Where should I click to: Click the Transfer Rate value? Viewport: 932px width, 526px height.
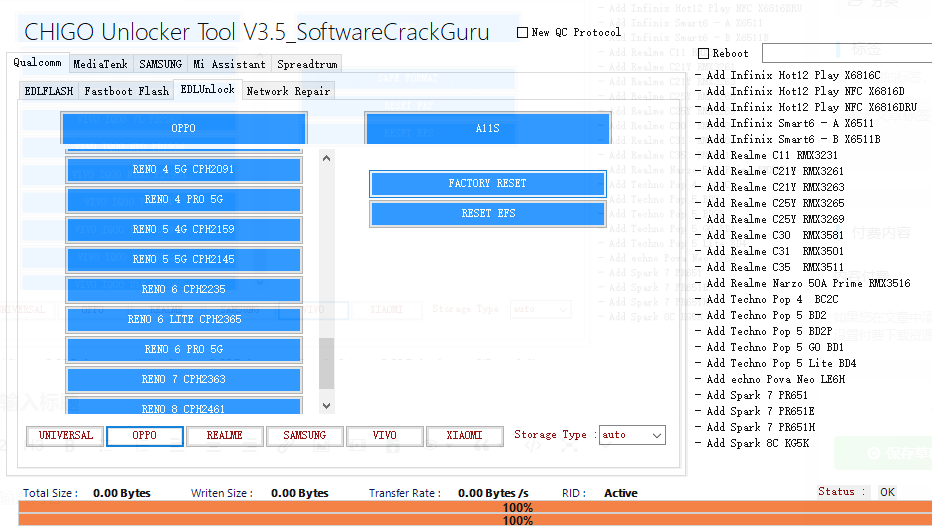493,493
